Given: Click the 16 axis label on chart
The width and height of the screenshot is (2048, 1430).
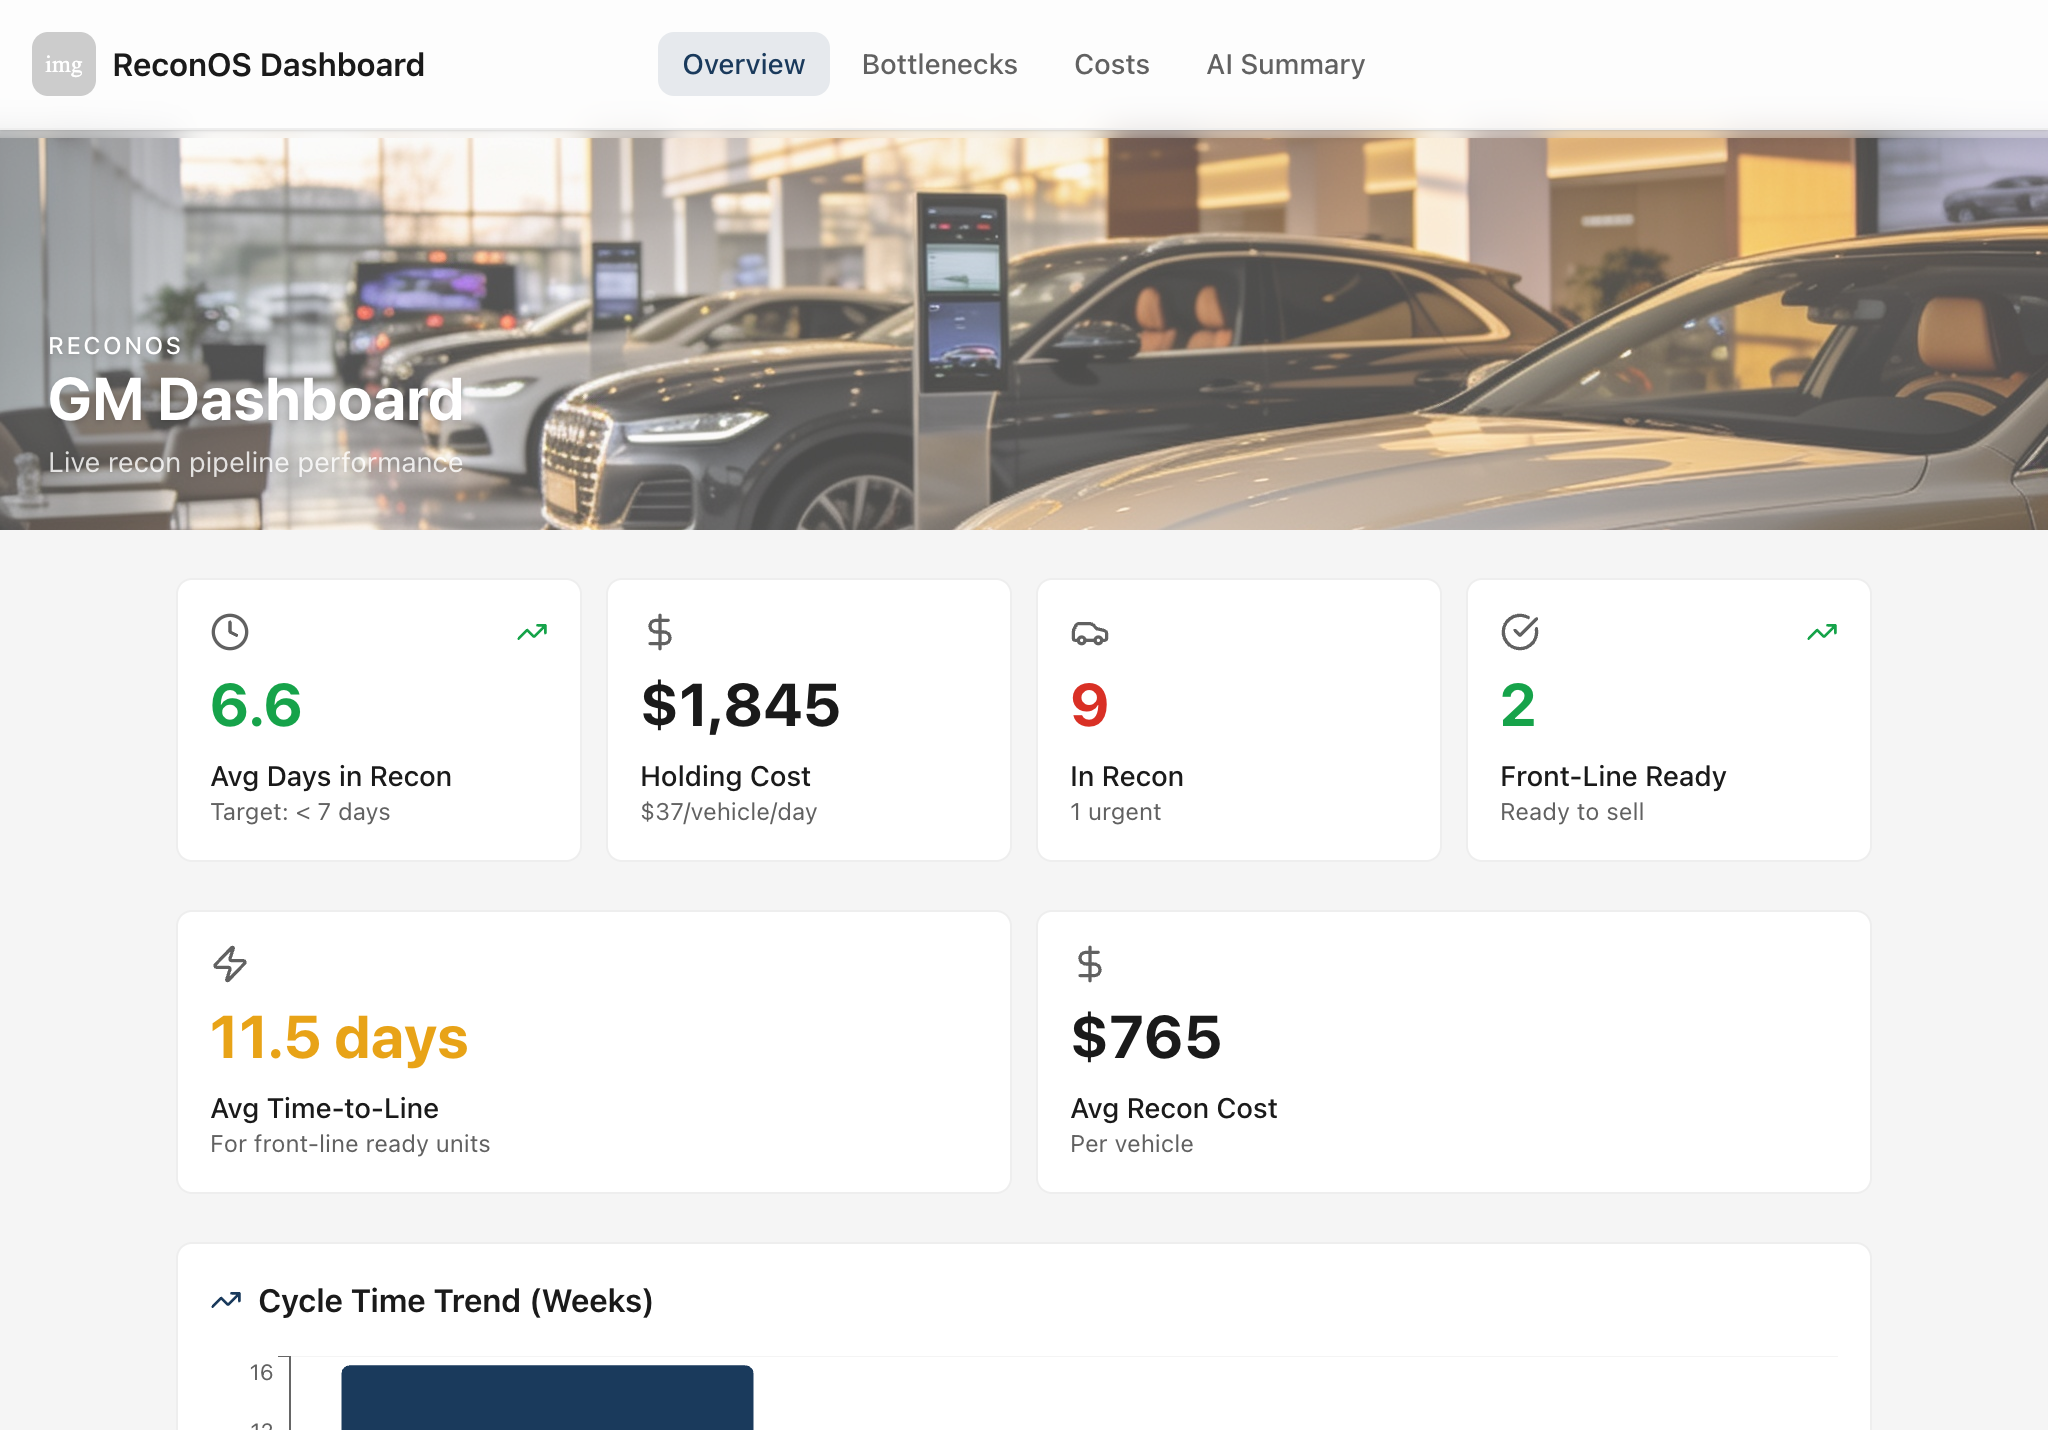Looking at the screenshot, I should (261, 1372).
